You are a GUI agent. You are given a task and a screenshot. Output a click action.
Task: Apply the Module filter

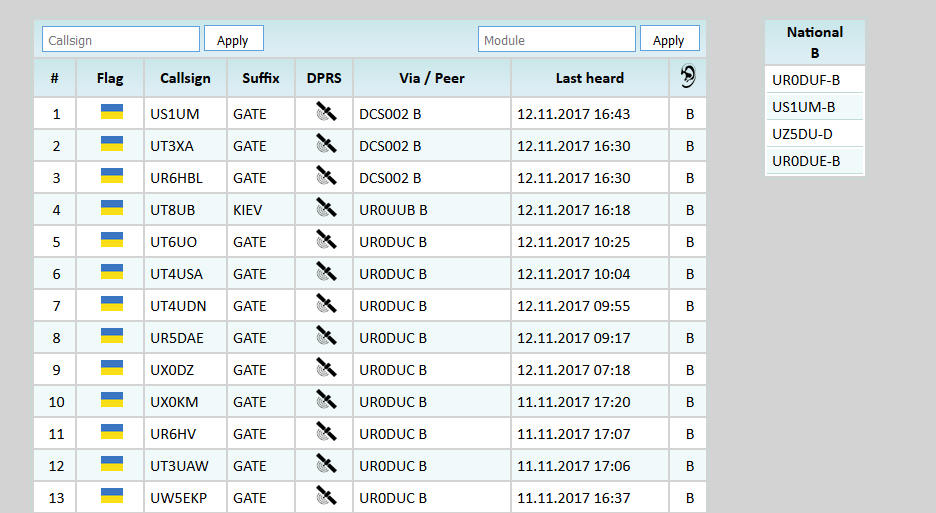point(669,40)
